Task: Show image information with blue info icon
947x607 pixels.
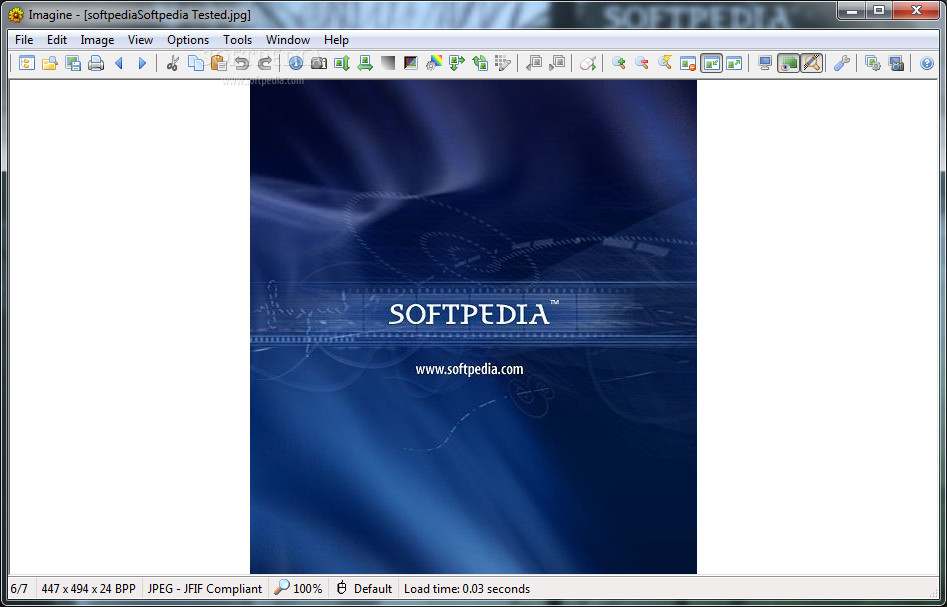Action: [x=295, y=63]
